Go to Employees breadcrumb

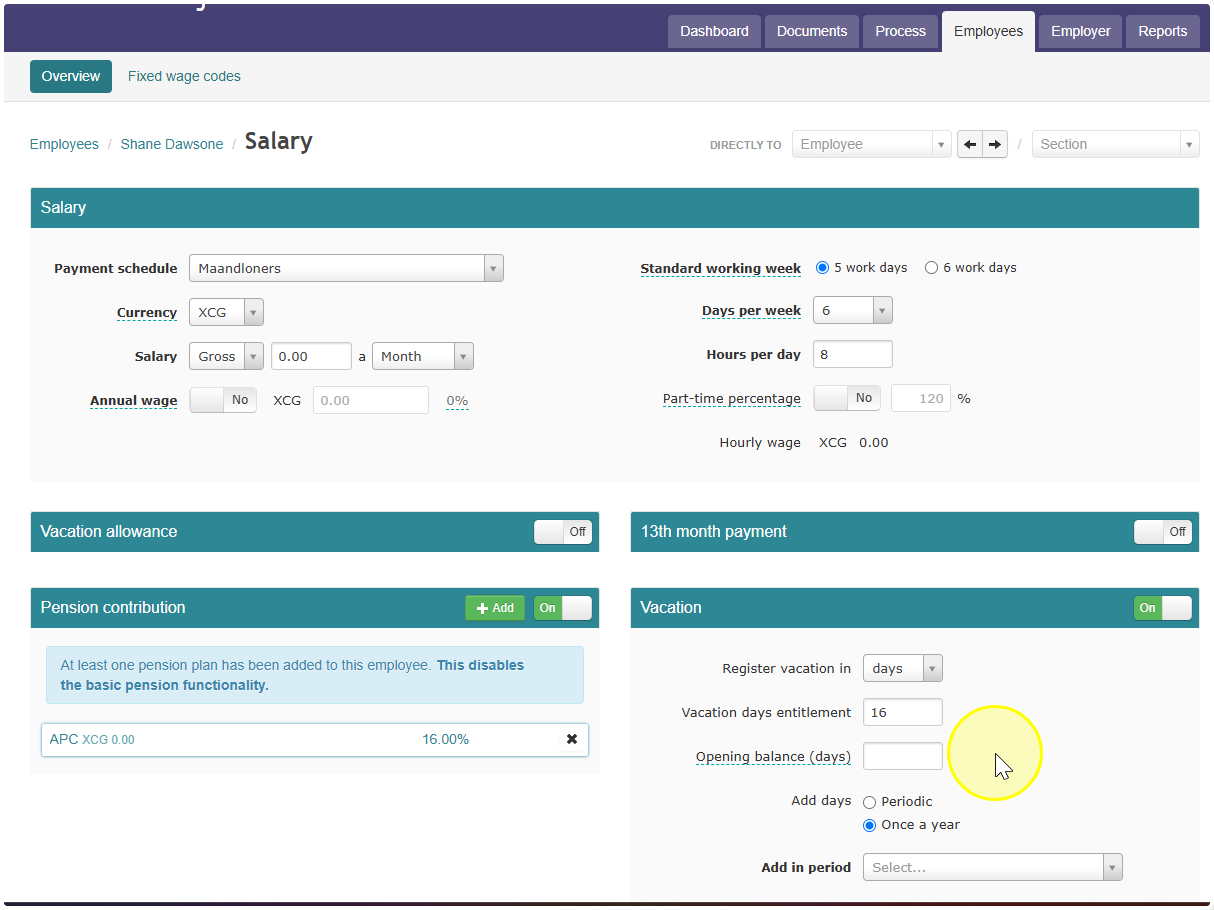point(64,144)
